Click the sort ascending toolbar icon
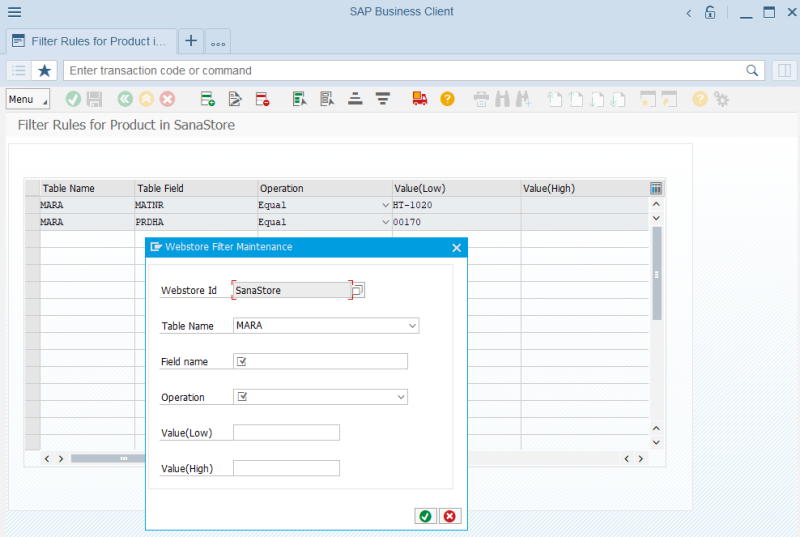The height and width of the screenshot is (537, 800). coord(355,98)
